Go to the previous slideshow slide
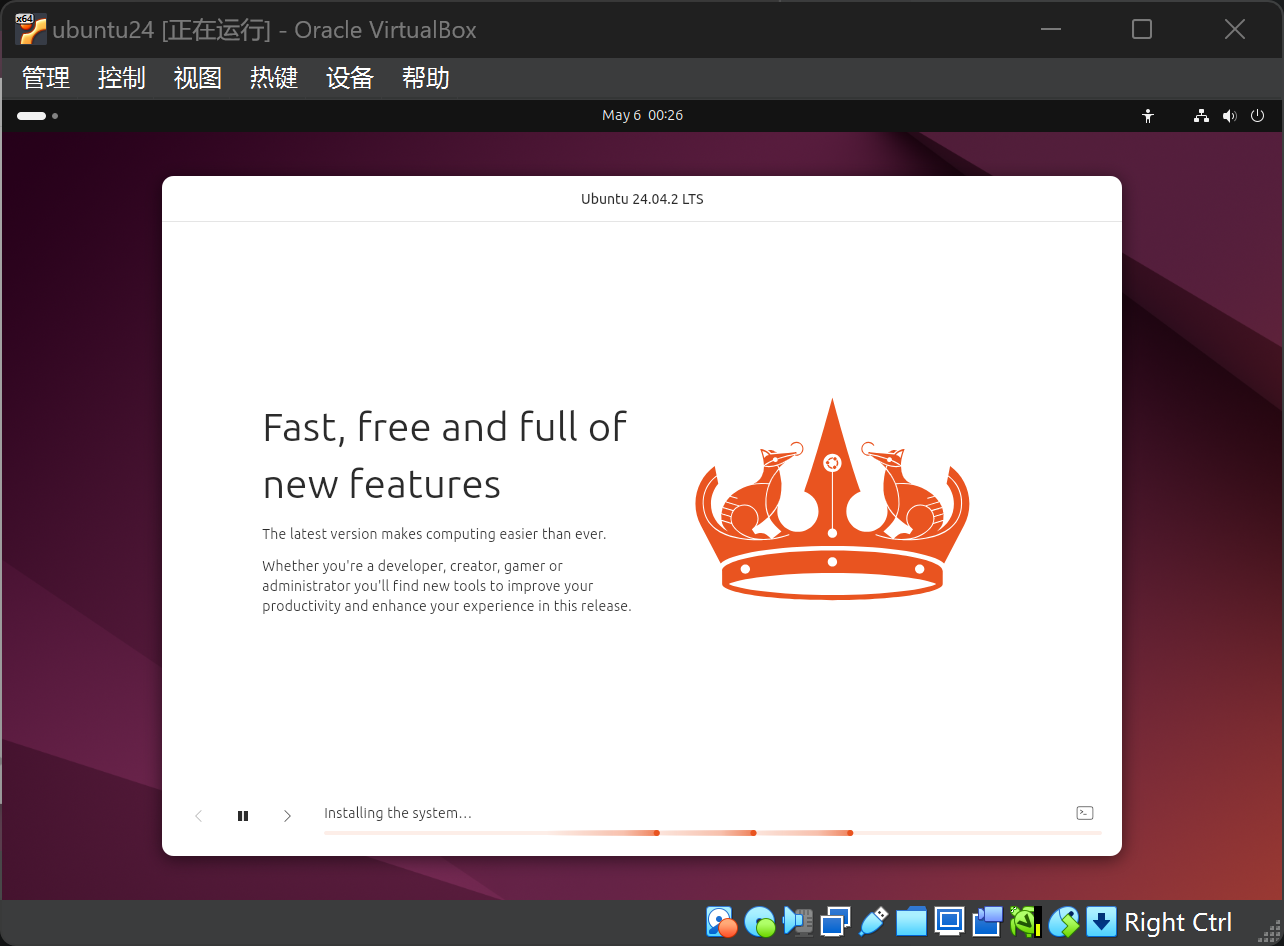The height and width of the screenshot is (946, 1284). pyautogui.click(x=198, y=816)
